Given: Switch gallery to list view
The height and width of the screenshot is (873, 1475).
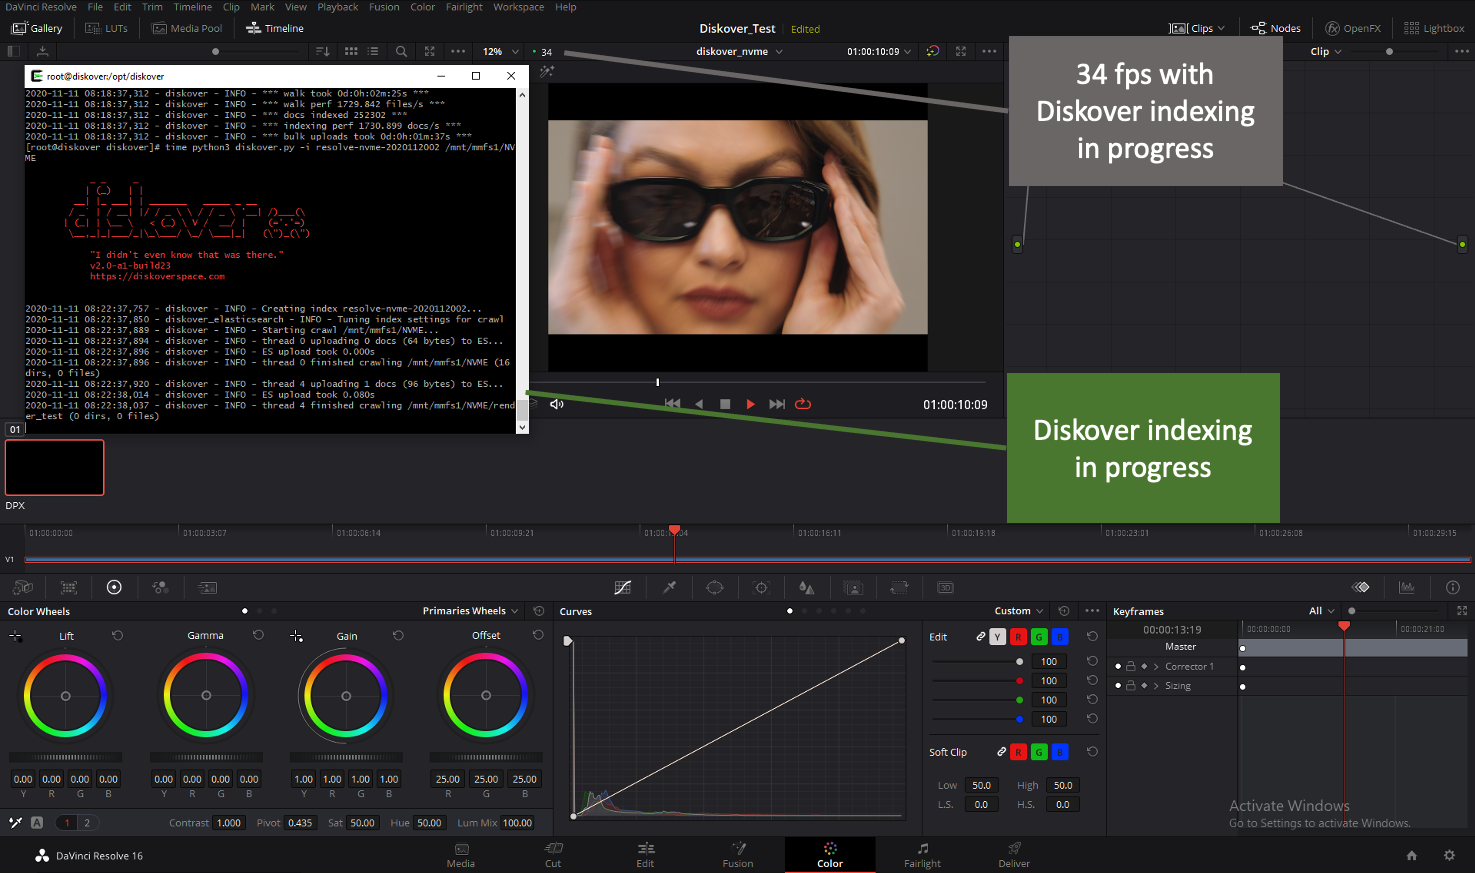Looking at the screenshot, I should (373, 51).
